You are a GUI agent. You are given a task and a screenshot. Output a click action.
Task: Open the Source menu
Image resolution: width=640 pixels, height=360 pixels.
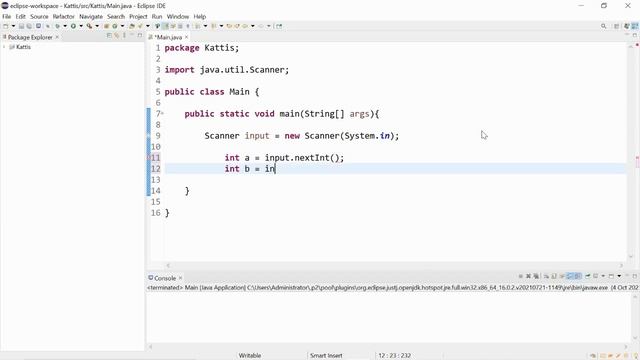click(39, 16)
